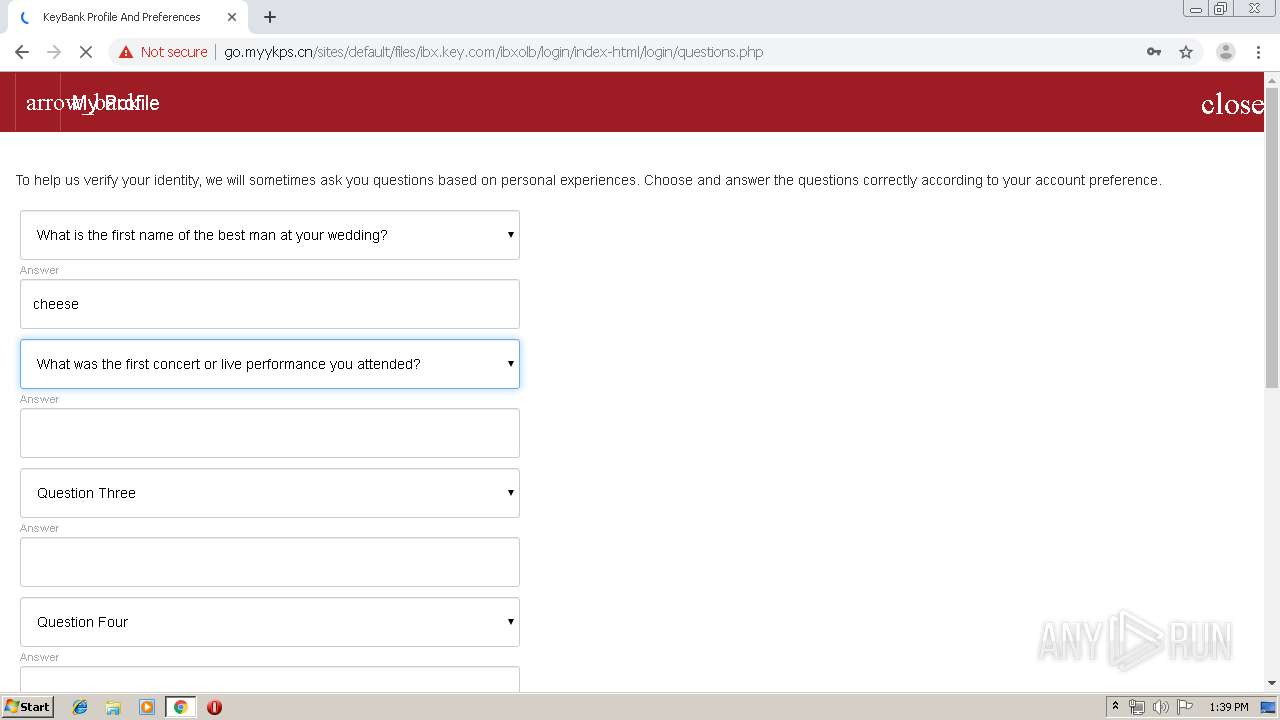
Task: Click the third answer input field
Action: 270,562
